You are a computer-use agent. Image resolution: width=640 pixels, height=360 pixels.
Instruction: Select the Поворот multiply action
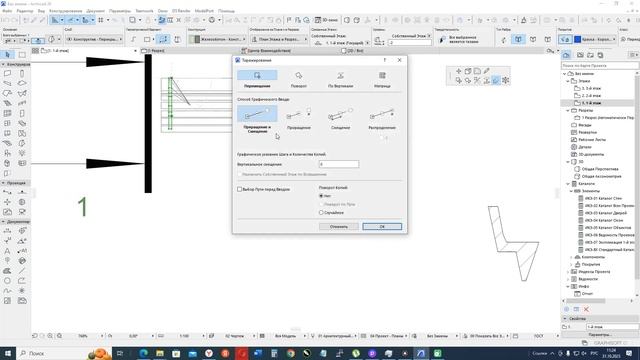299,79
